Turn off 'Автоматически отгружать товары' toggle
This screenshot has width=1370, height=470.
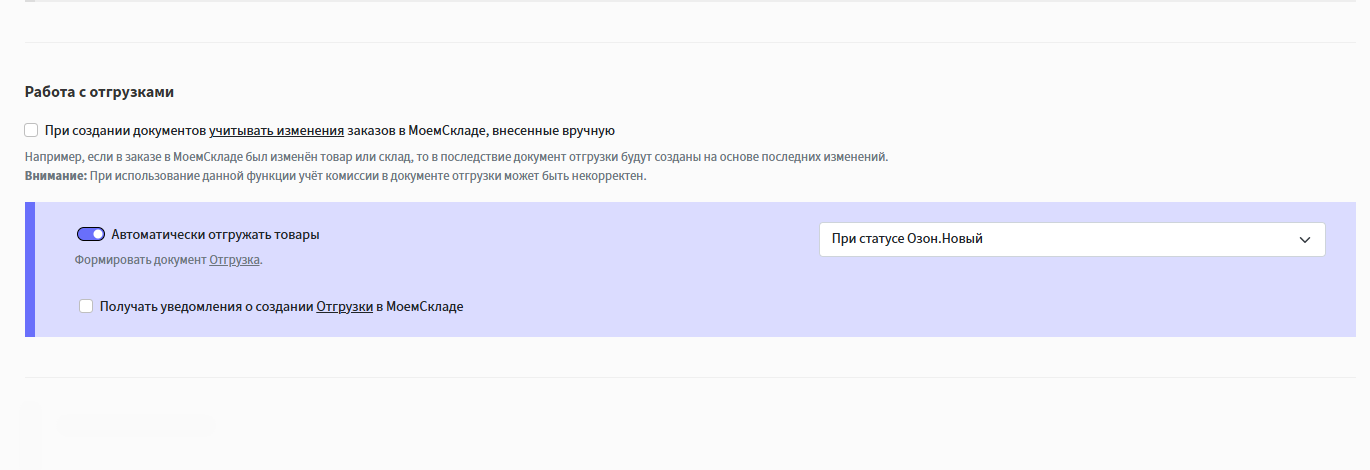point(91,234)
